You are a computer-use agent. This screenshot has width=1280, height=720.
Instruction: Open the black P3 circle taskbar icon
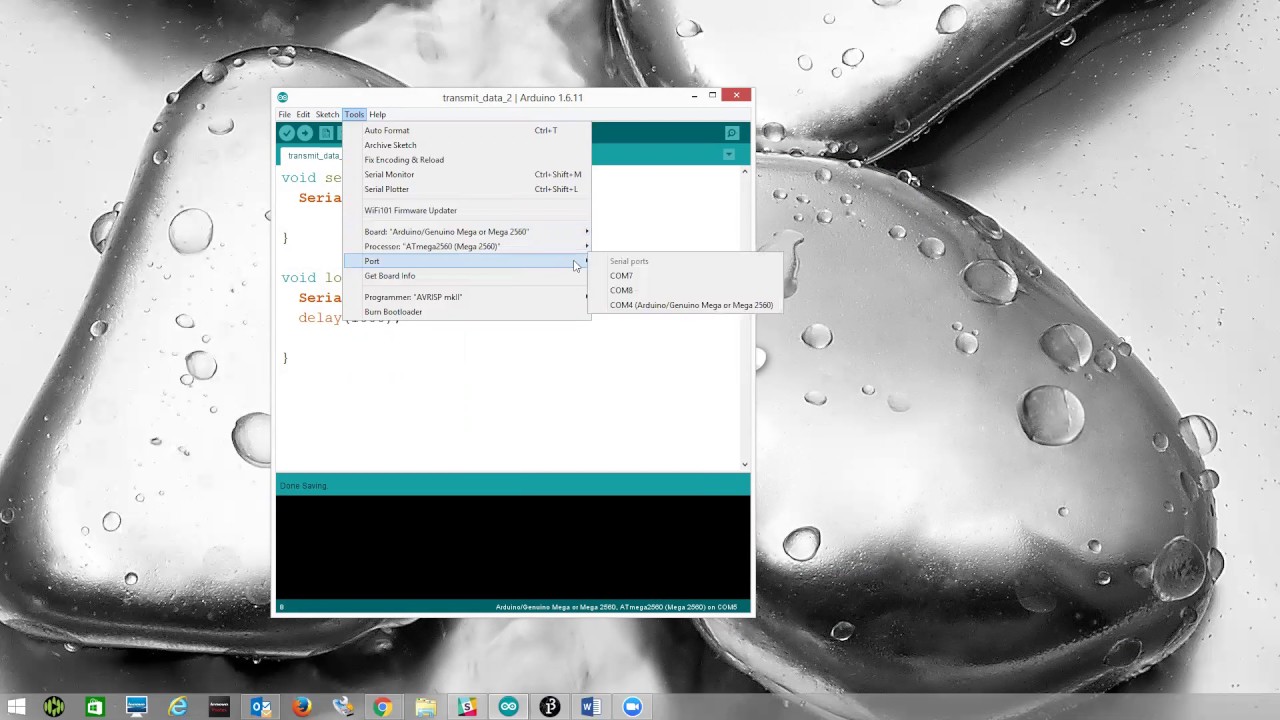point(550,707)
